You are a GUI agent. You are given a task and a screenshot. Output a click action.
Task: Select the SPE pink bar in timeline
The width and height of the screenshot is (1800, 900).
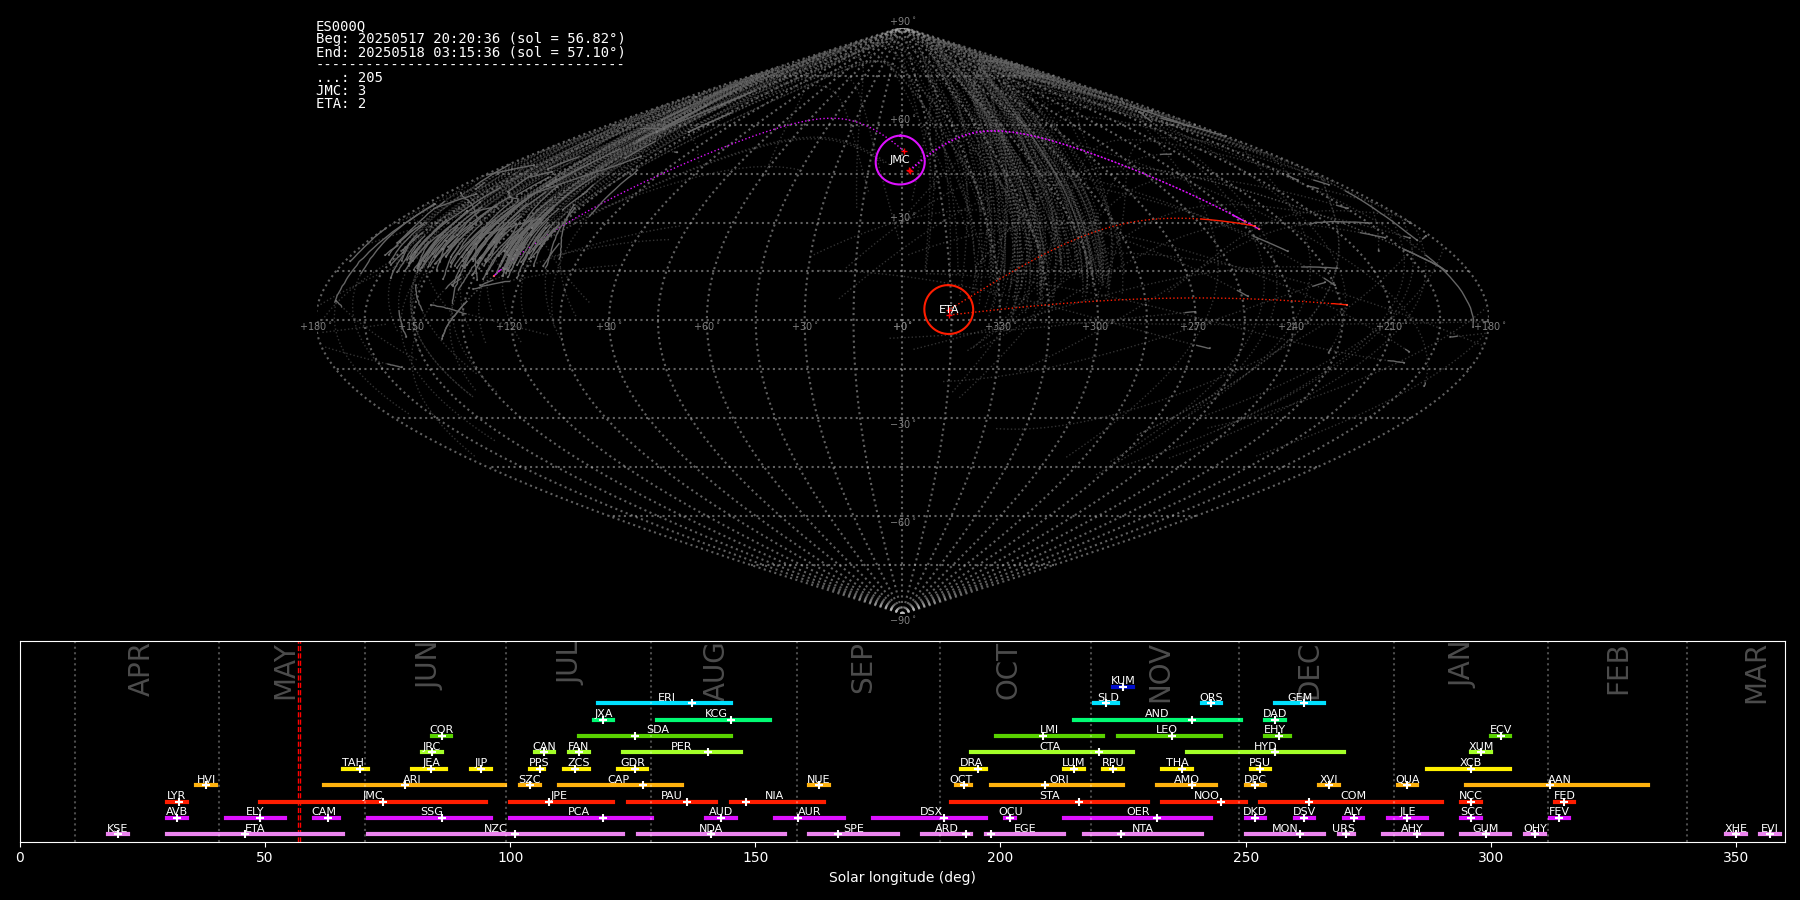tap(853, 834)
